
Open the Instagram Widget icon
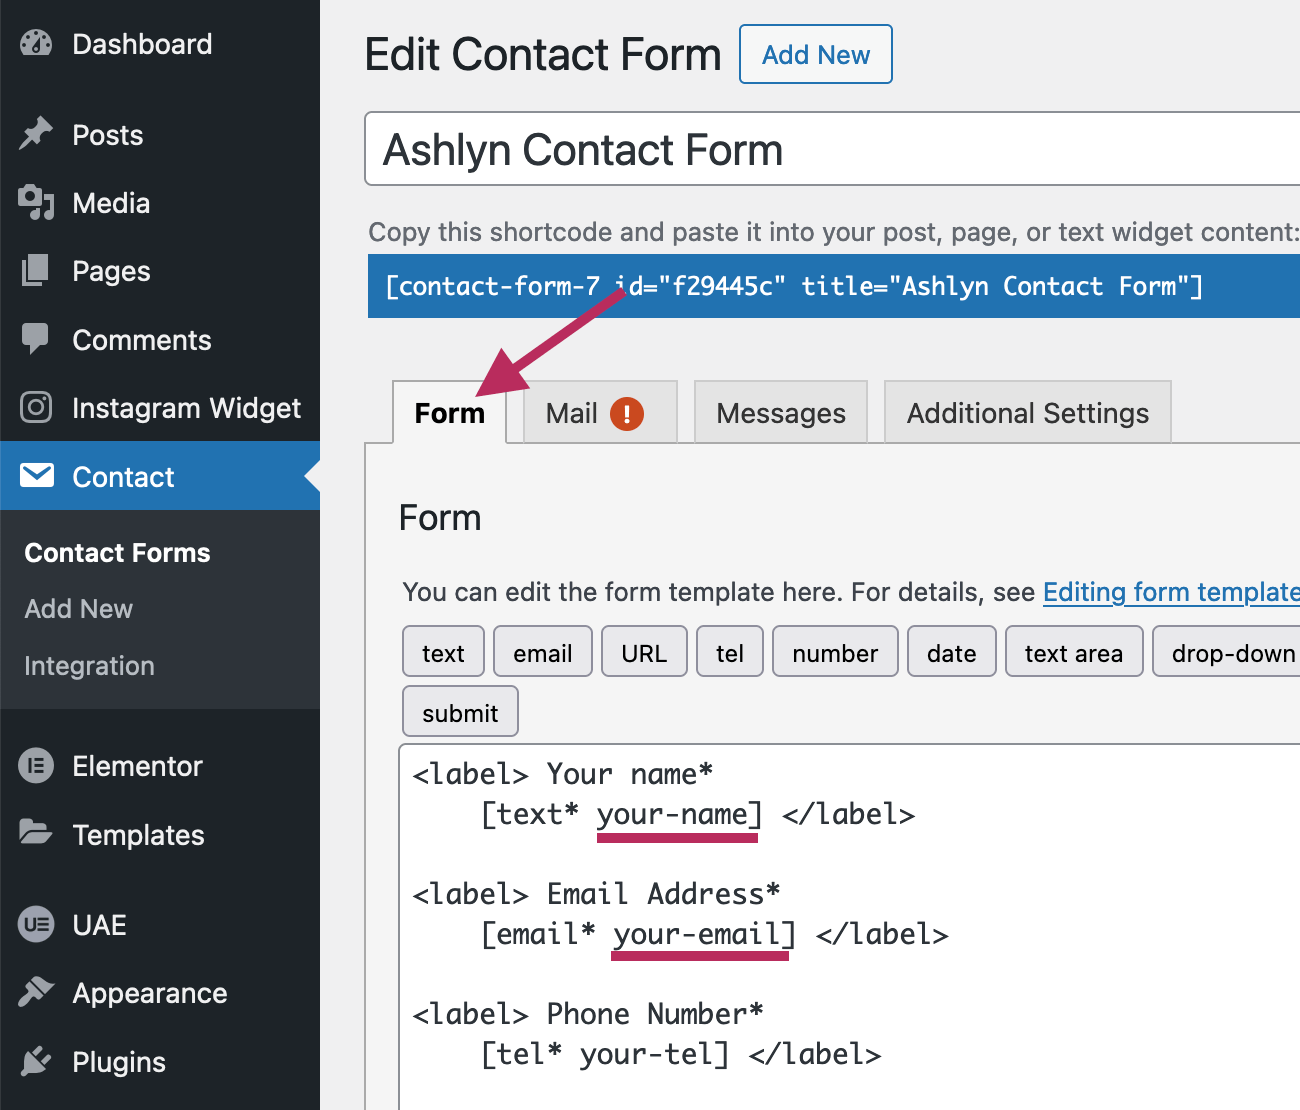[36, 407]
